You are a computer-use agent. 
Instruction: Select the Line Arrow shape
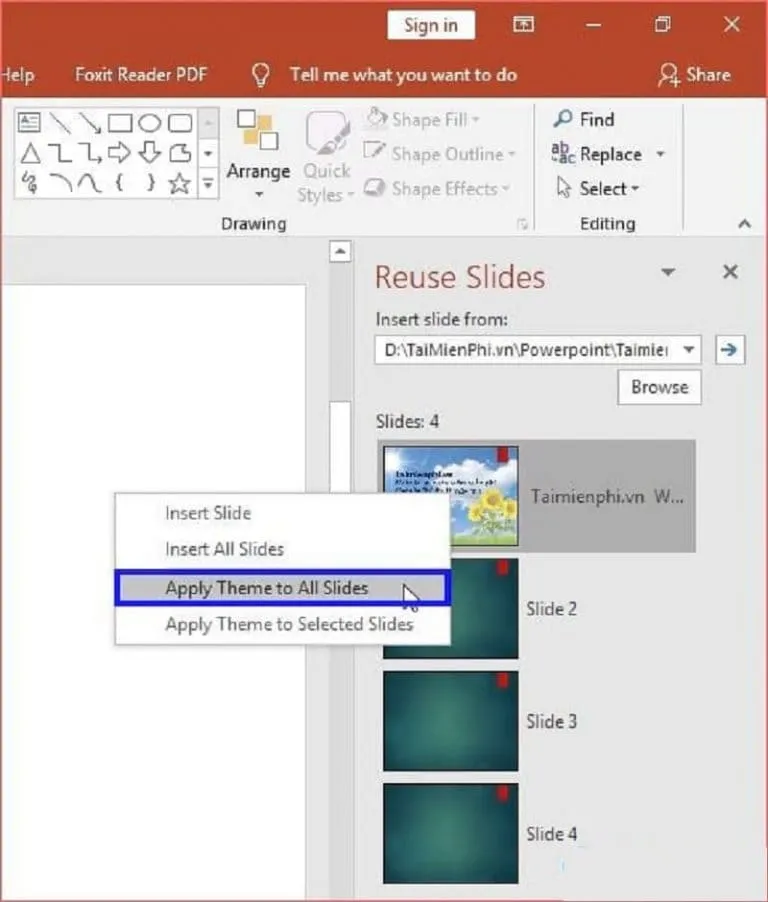coord(90,123)
